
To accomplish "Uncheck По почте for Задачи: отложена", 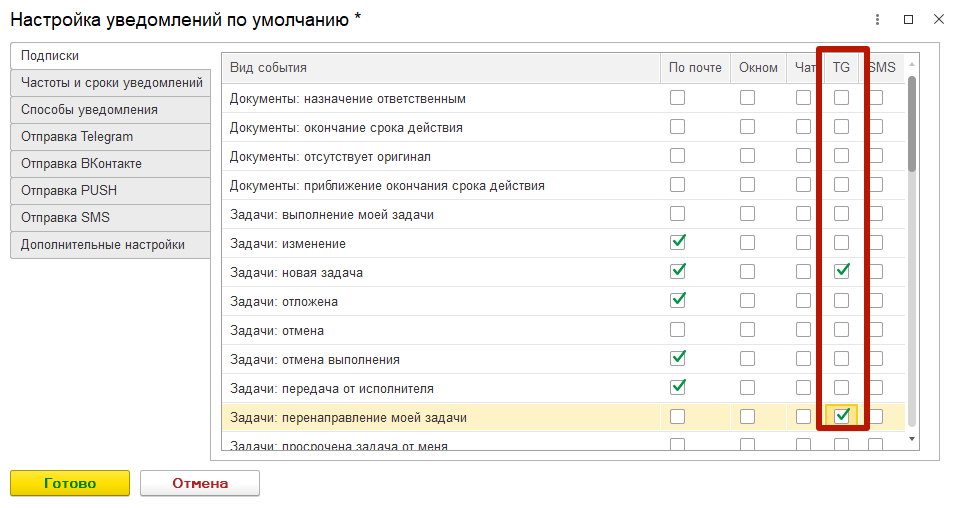I will point(677,300).
